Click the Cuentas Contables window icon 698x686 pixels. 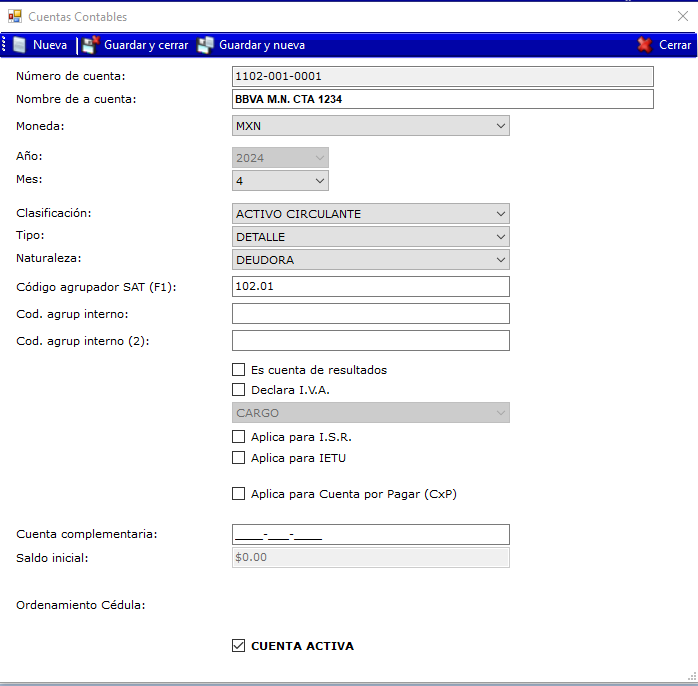point(14,17)
